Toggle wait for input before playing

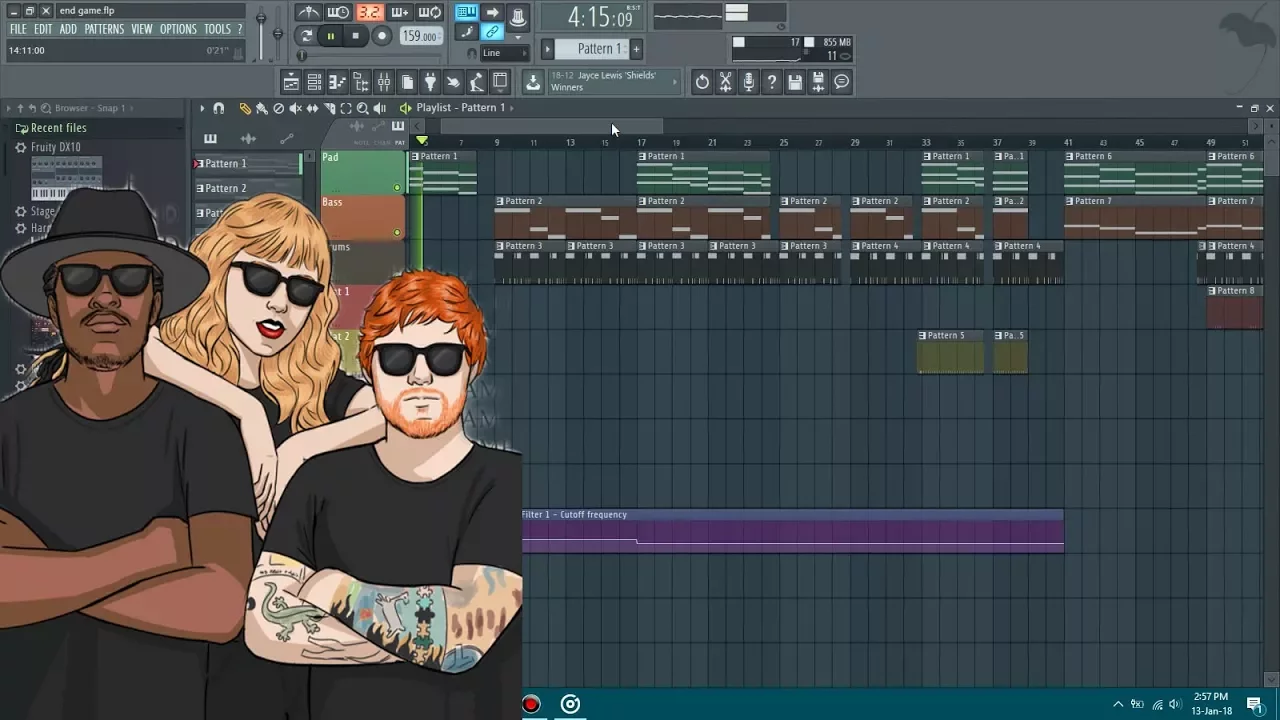click(x=339, y=13)
